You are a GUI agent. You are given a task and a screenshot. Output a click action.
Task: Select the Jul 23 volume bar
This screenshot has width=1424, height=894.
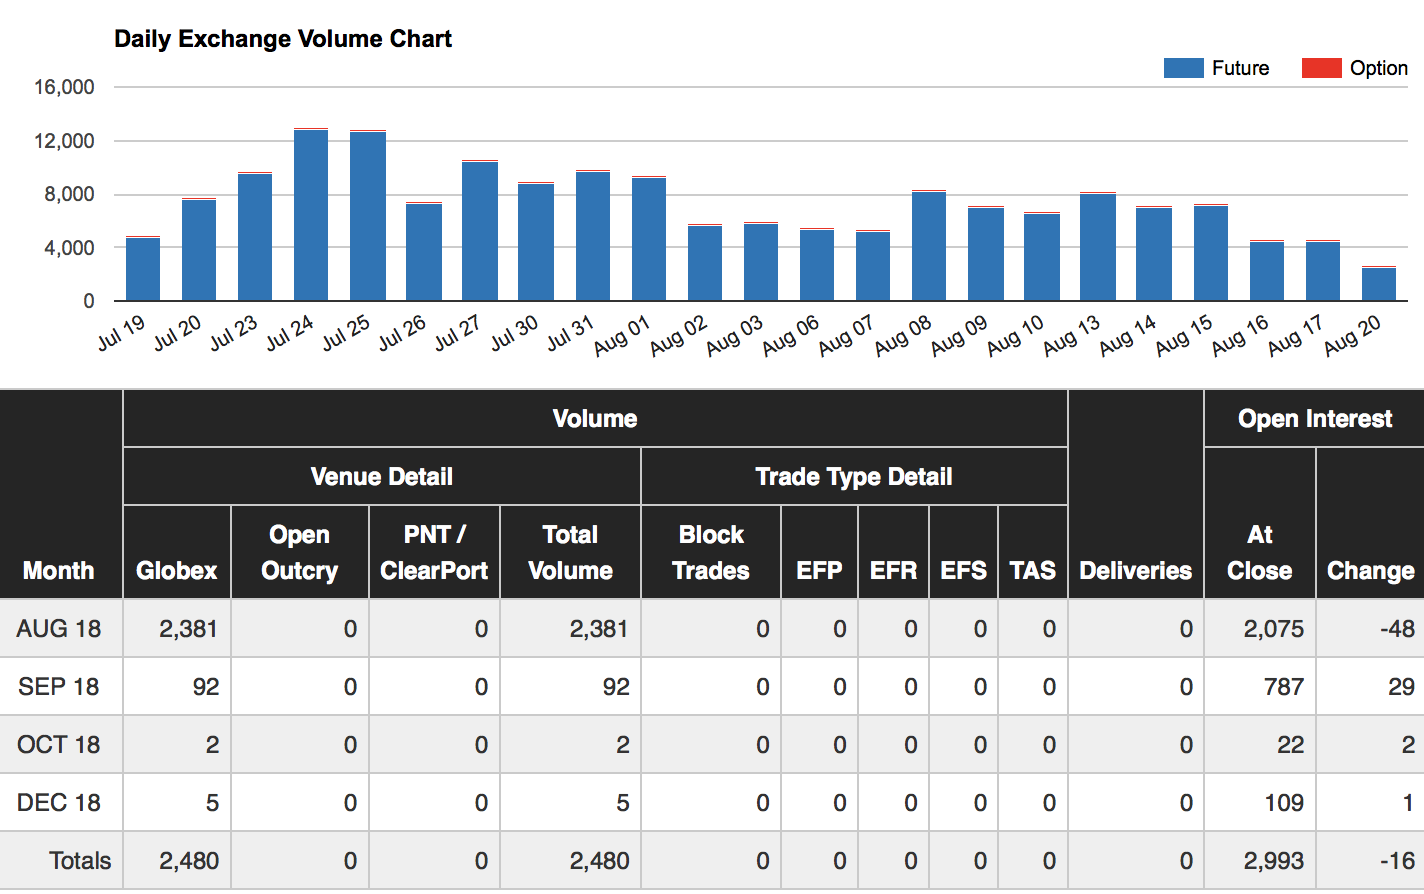click(255, 236)
